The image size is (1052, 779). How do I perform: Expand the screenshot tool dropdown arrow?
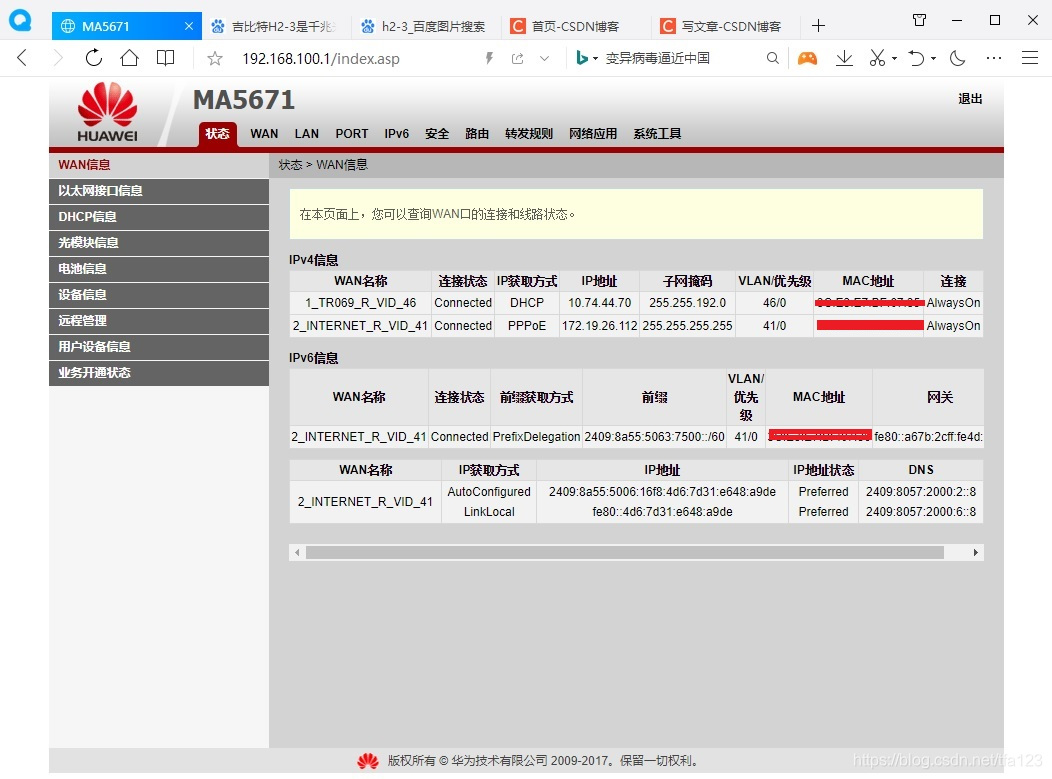(x=894, y=59)
